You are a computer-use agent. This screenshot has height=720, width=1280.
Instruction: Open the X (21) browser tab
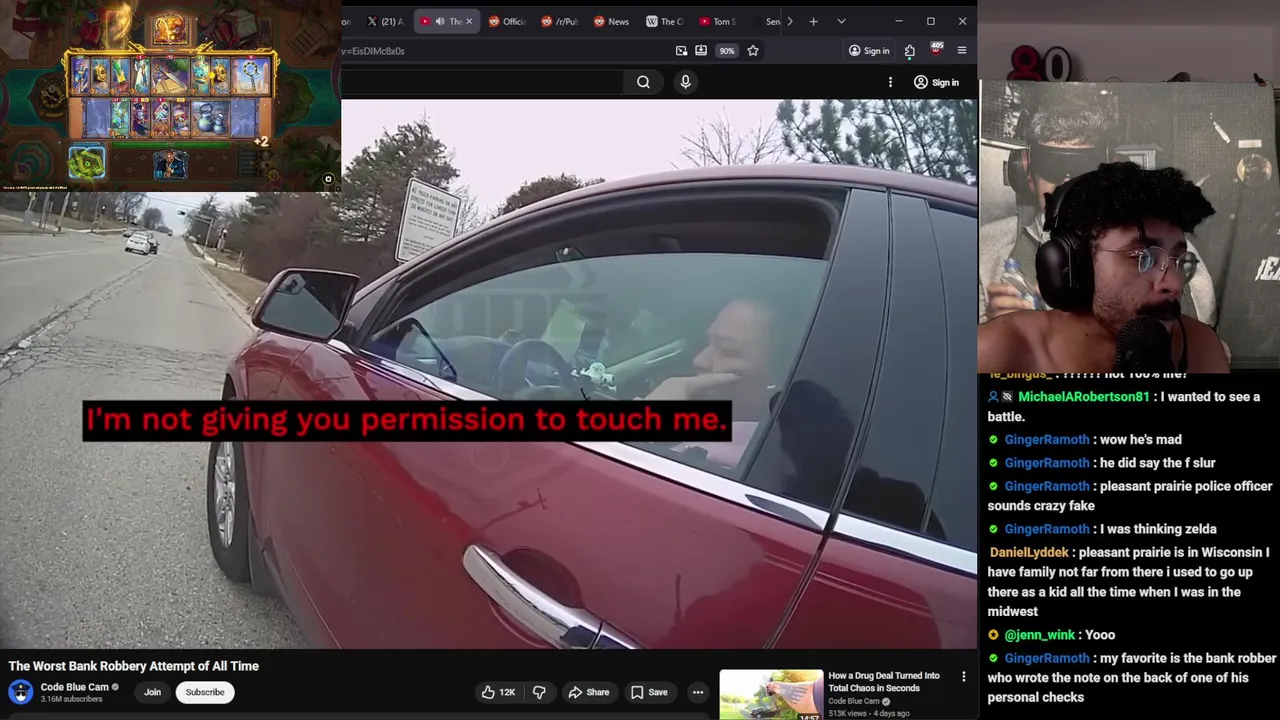pos(385,21)
